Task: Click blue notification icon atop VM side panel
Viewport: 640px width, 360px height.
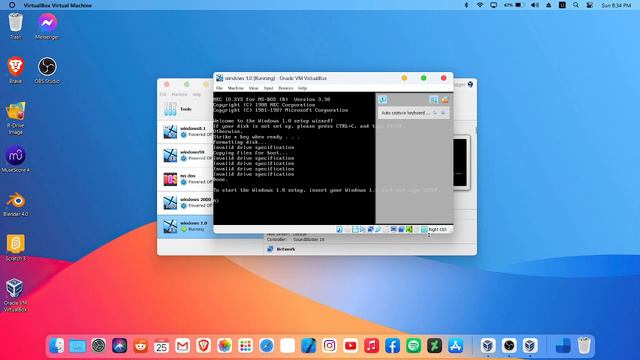Action: click(382, 100)
